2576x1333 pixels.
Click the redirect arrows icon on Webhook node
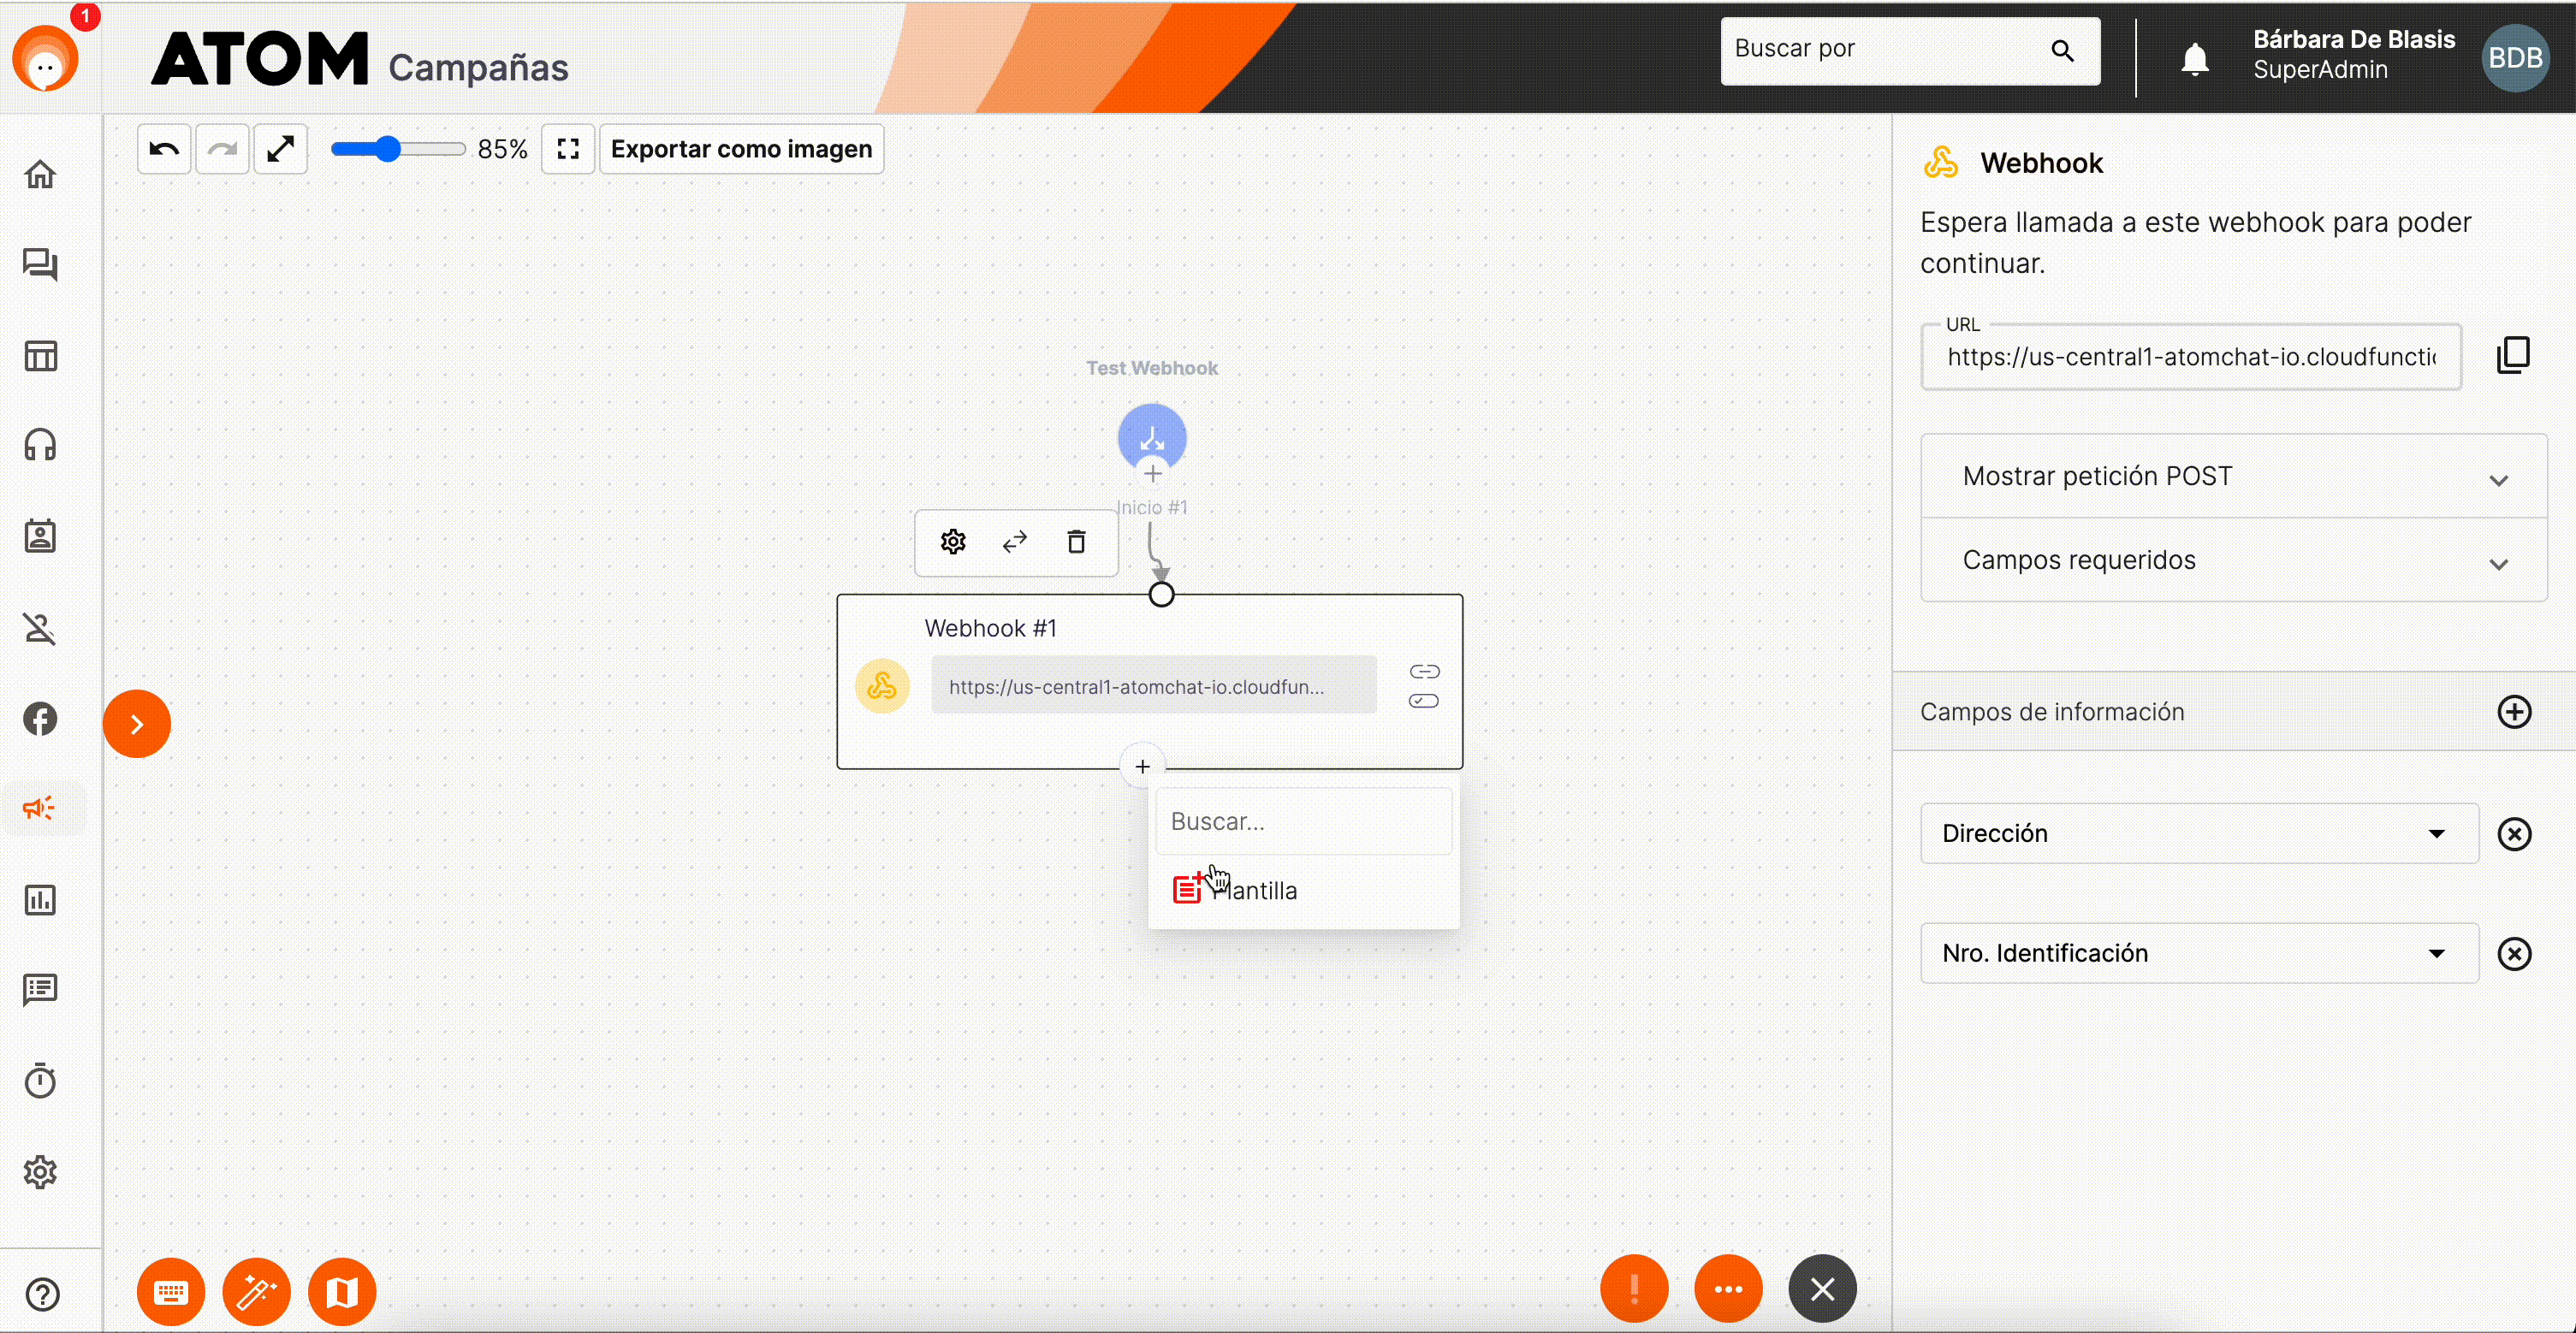1015,541
